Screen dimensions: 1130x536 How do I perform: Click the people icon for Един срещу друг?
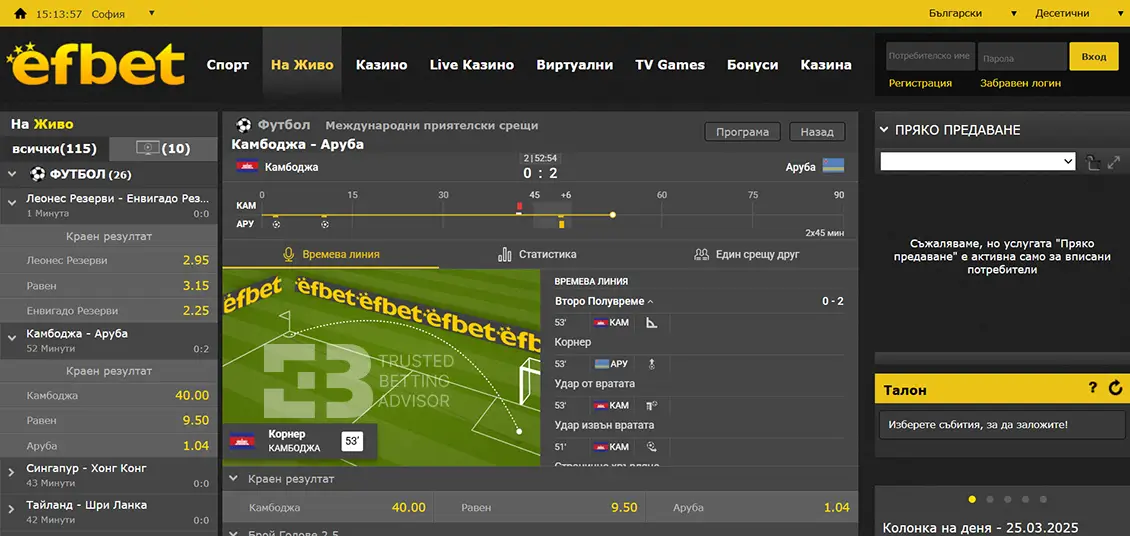click(x=701, y=254)
